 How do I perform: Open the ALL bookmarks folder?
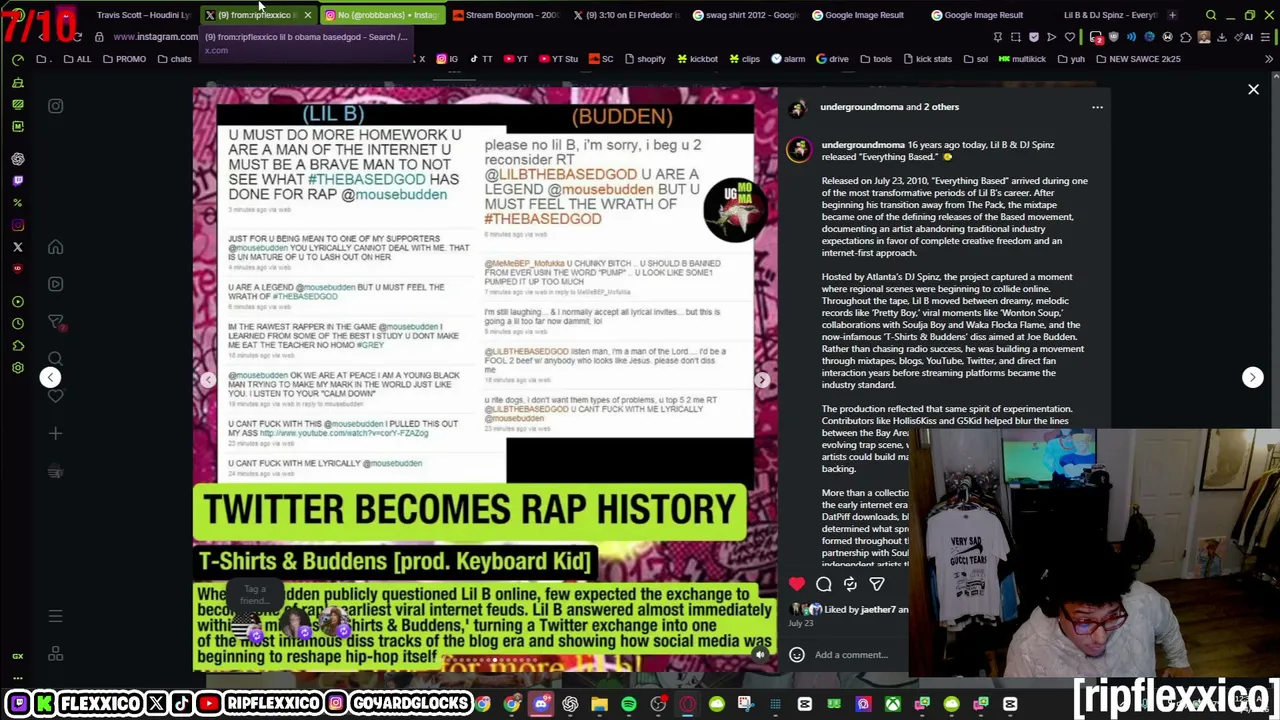point(77,59)
